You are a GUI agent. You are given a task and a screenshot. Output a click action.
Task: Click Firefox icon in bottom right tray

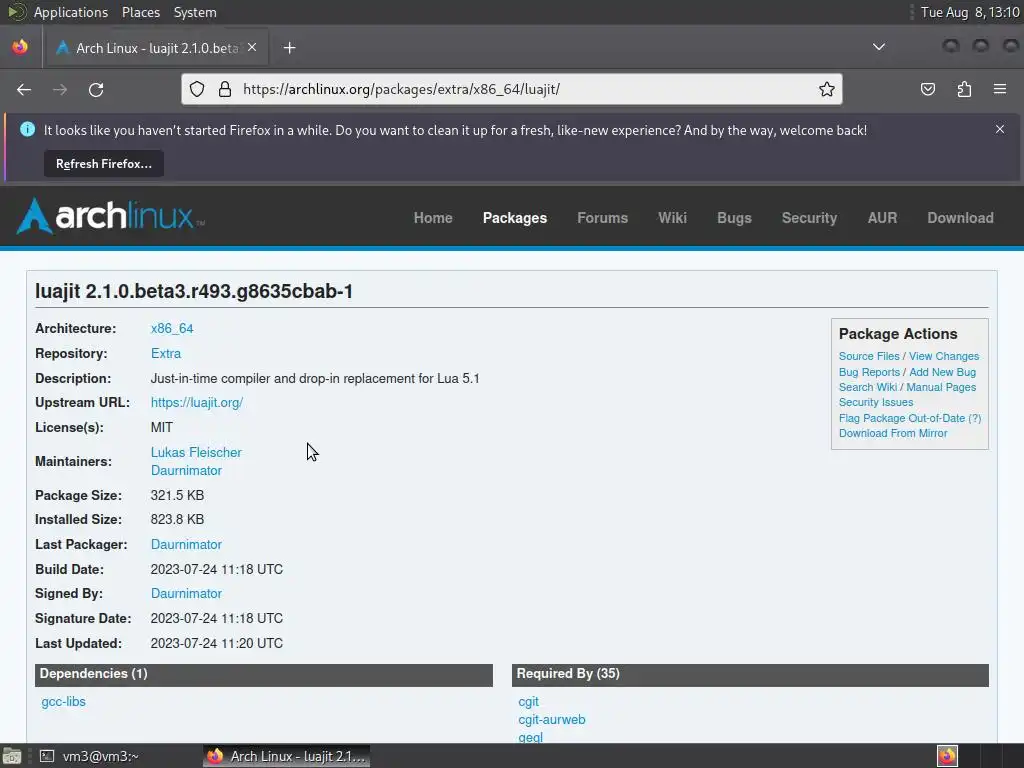point(947,756)
